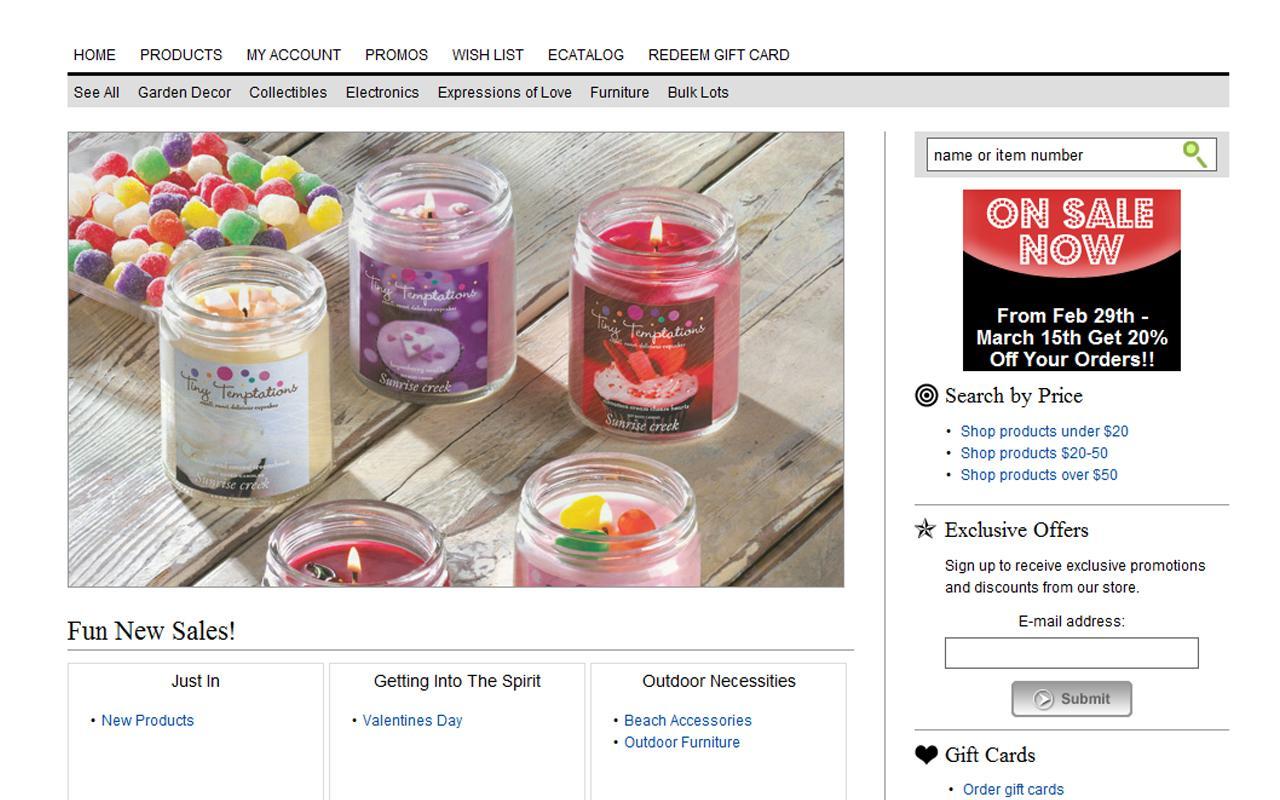Follow the Valentines Day link
This screenshot has width=1280, height=800.
pyautogui.click(x=412, y=720)
